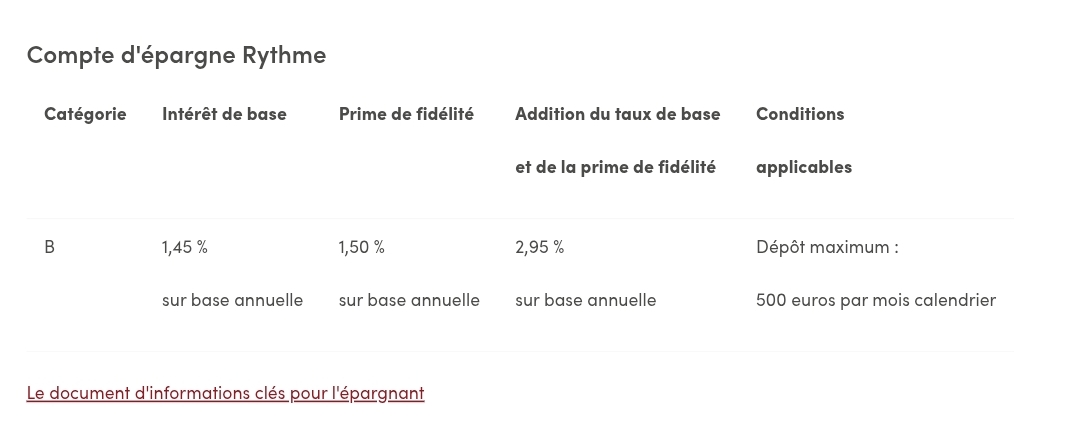Click sur base annuelle under 1,45 %
This screenshot has width=1080, height=440.
coord(233,300)
